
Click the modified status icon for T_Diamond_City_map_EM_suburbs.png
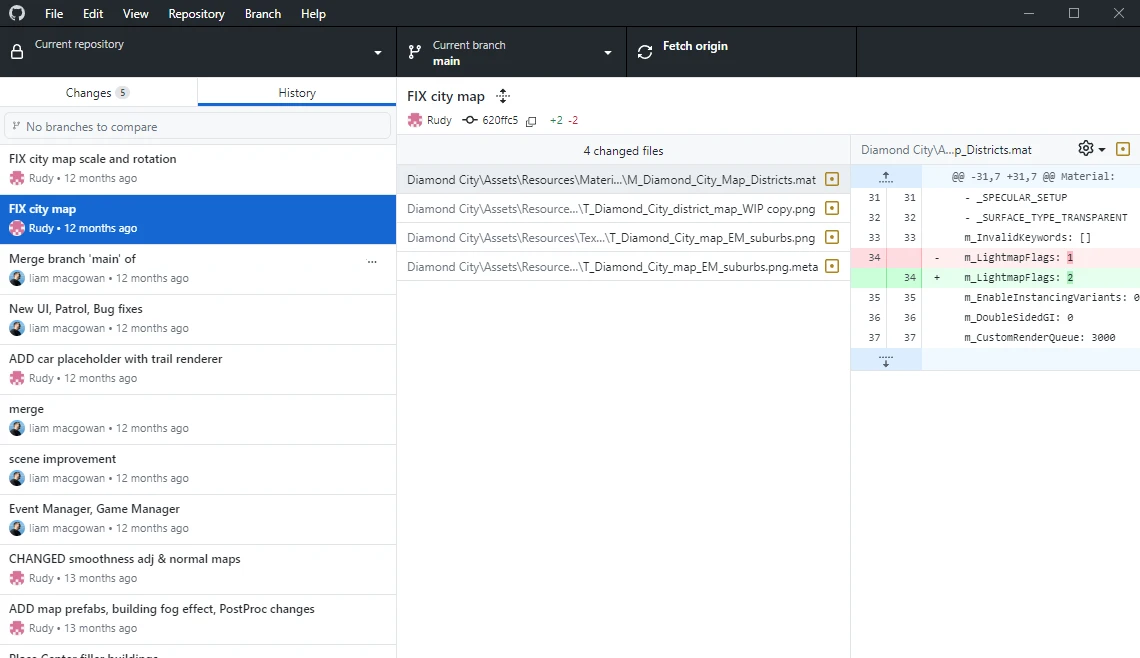point(831,239)
